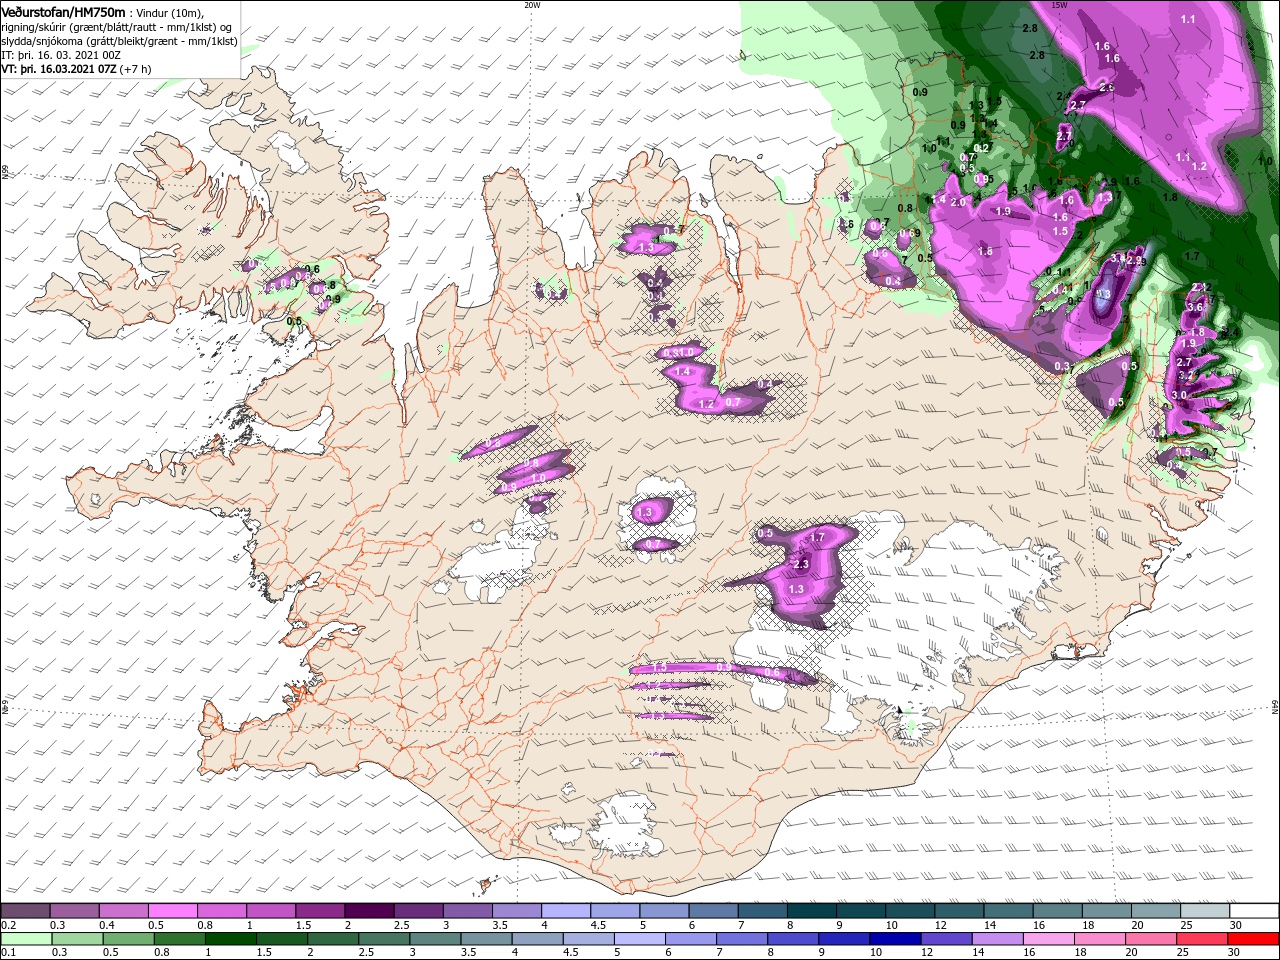This screenshot has height=960, width=1280.
Task: Pick the 0.1 pale green swatch in lower legend
Action: pyautogui.click(x=26, y=939)
